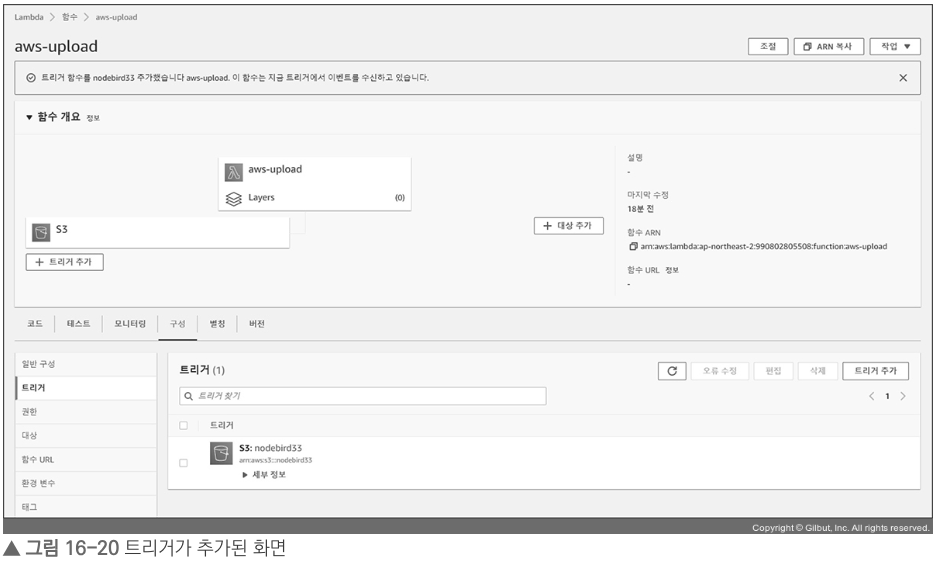Open 권한 in the side menu
This screenshot has width=934, height=568.
pyautogui.click(x=86, y=412)
